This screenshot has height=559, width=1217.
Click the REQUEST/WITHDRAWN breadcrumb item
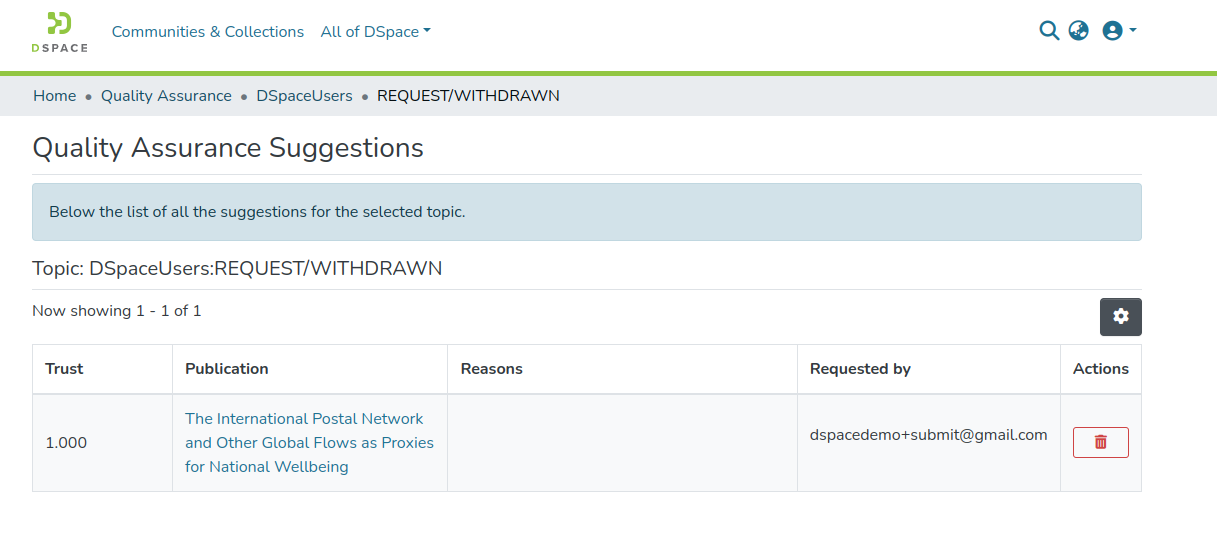[468, 96]
